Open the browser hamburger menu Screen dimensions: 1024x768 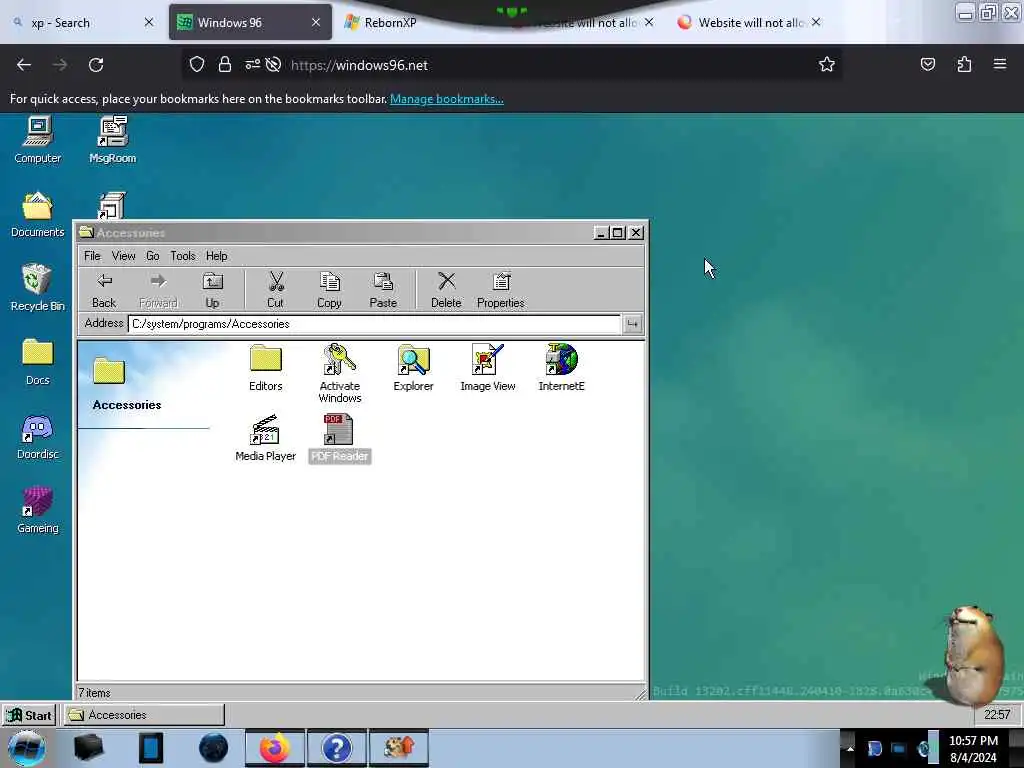(1000, 64)
